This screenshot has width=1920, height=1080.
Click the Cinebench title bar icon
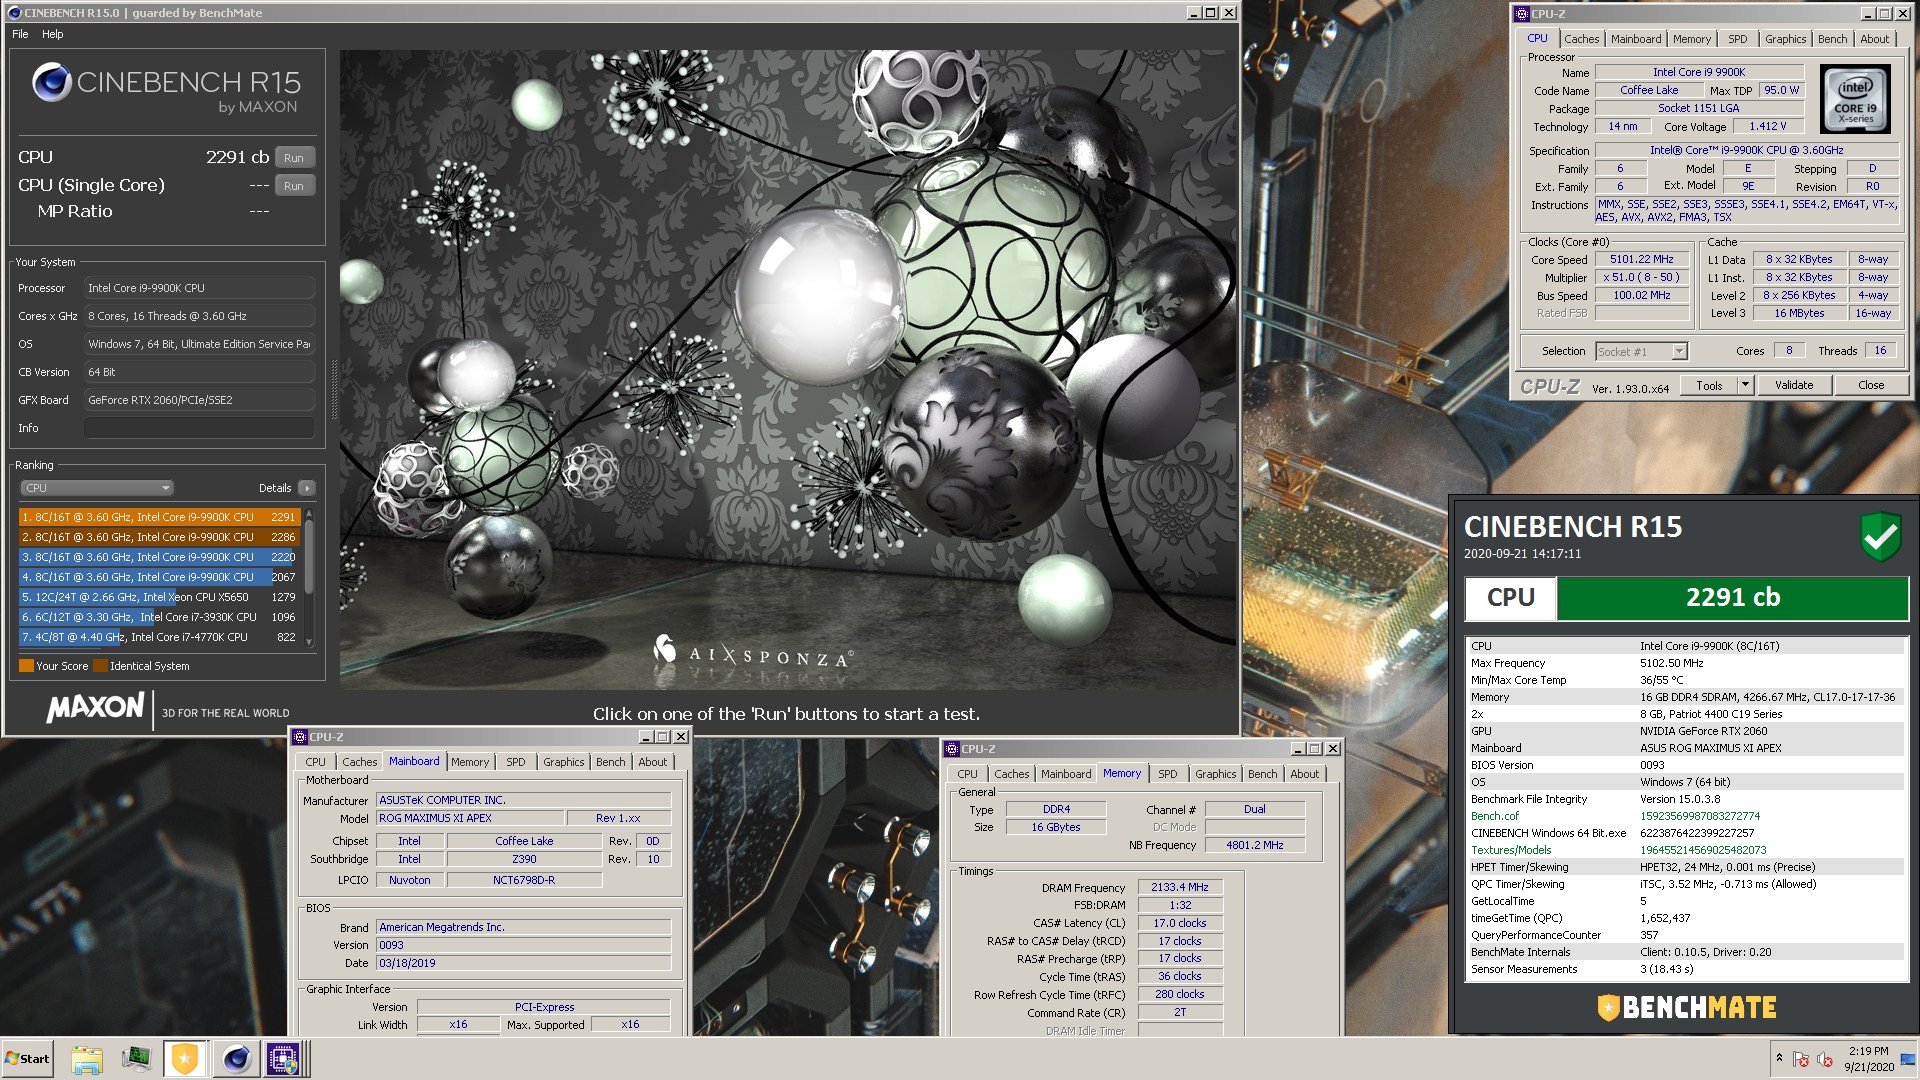(x=14, y=13)
